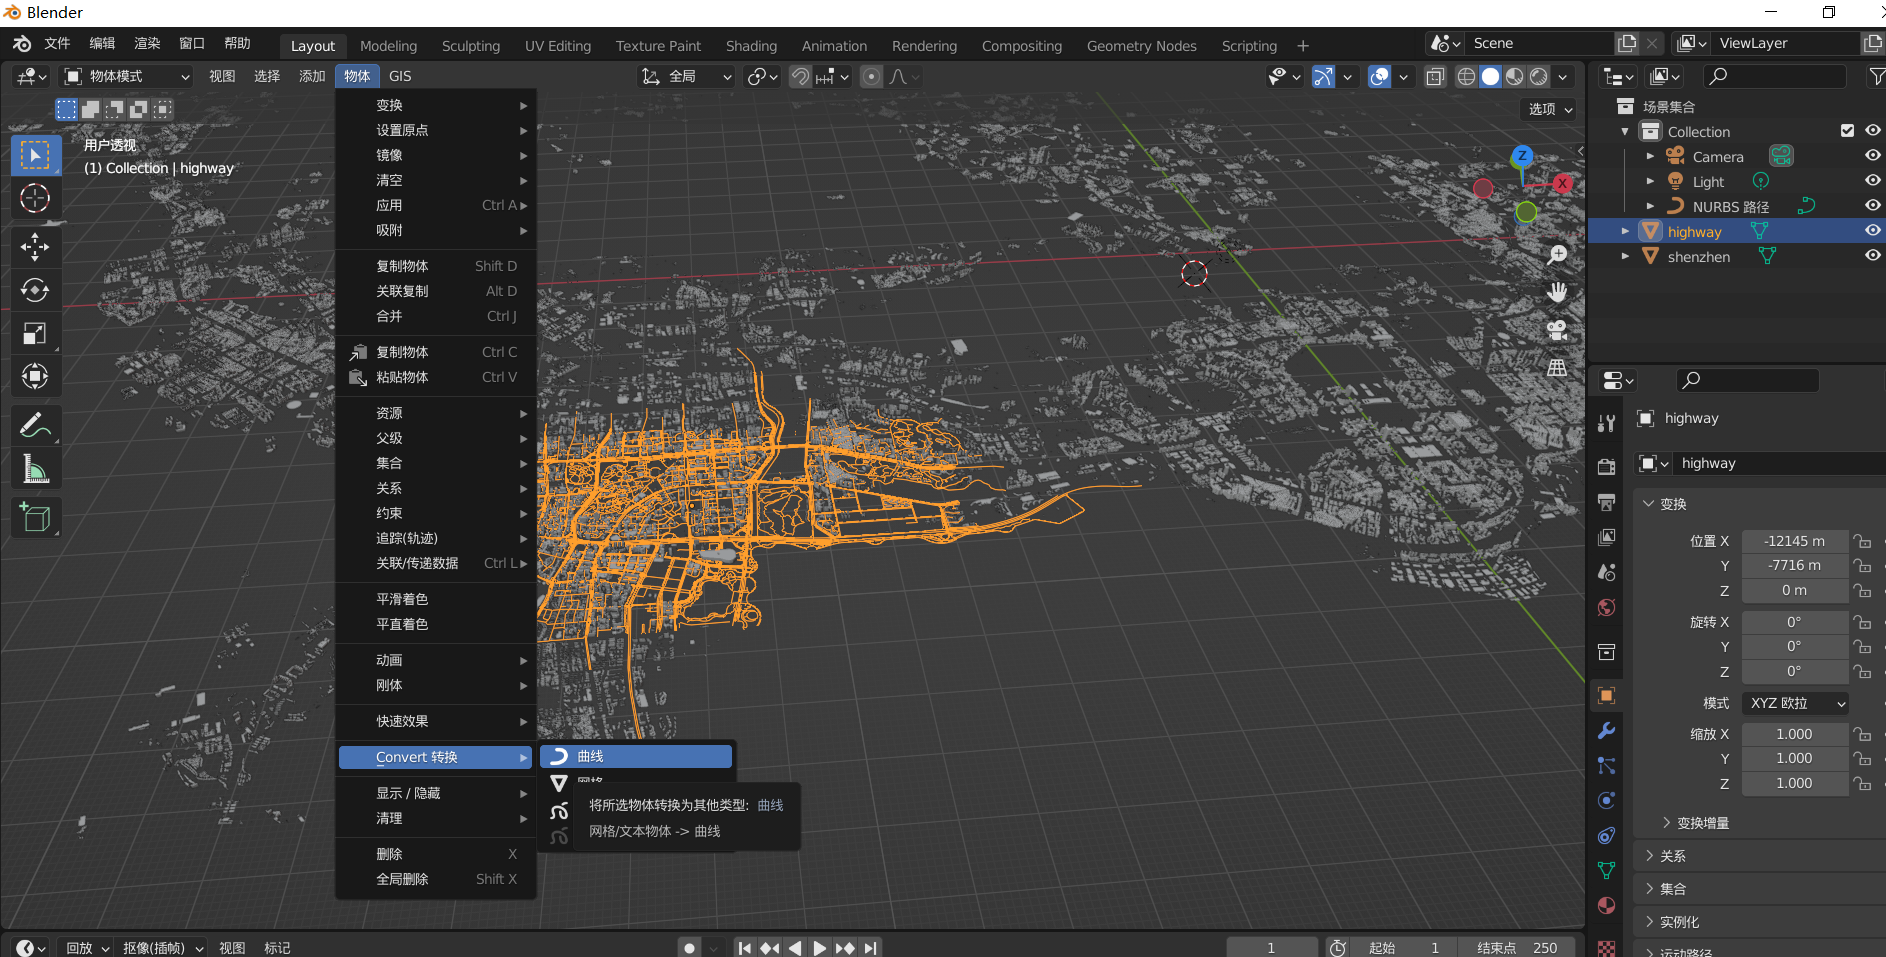Jump to the end frame button
The width and height of the screenshot is (1886, 957).
pos(870,947)
